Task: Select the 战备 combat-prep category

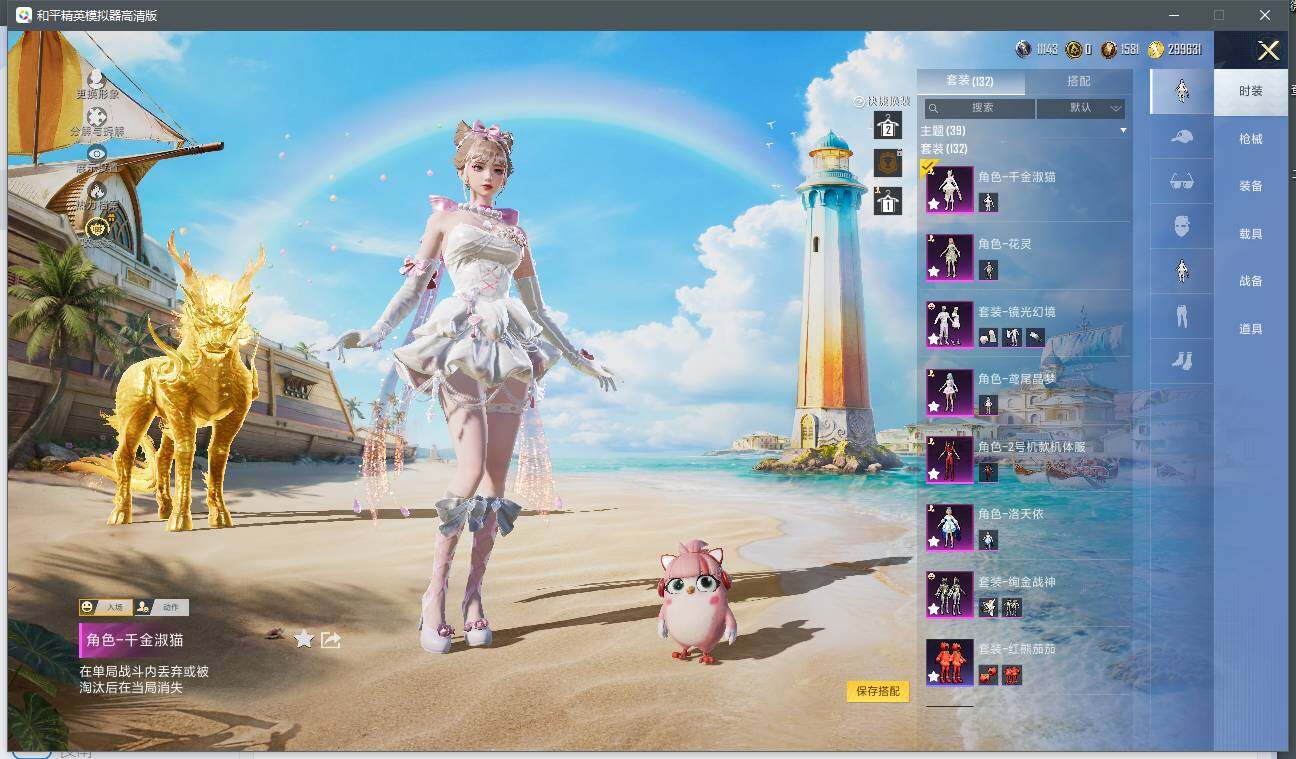Action: [1251, 281]
